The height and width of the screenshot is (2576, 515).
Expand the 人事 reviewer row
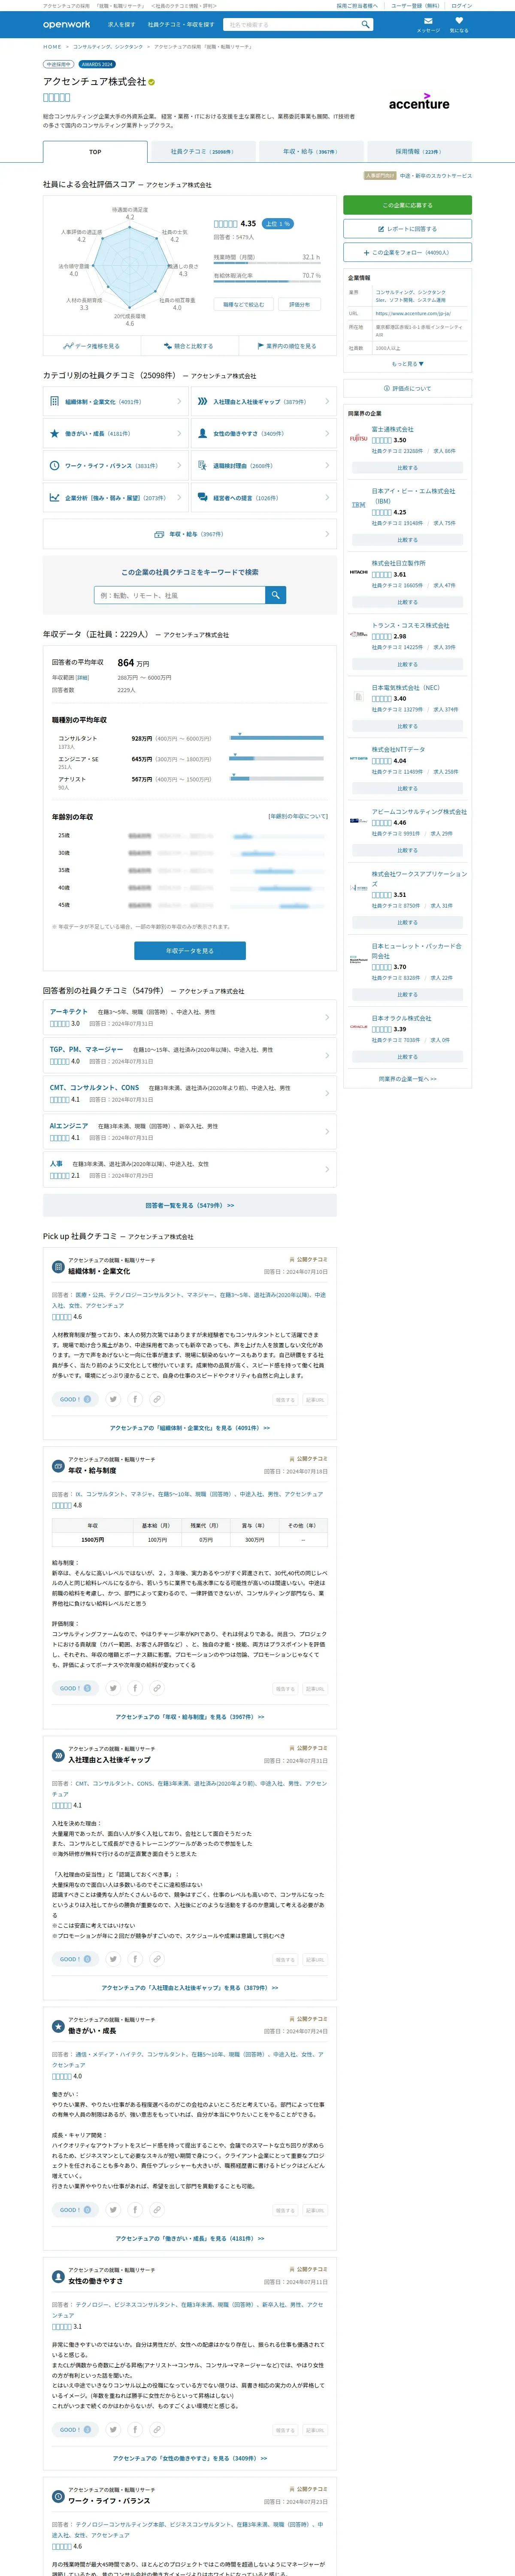click(190, 1170)
